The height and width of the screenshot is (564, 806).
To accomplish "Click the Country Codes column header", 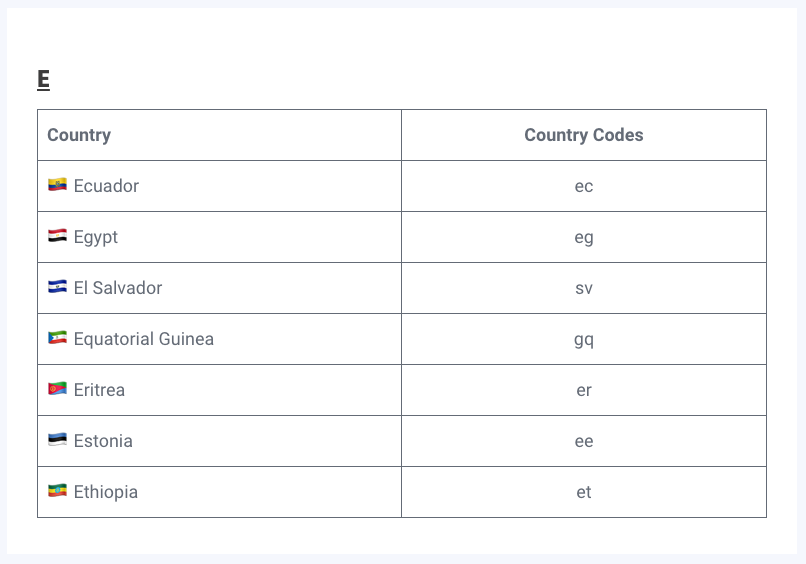I will [x=583, y=135].
